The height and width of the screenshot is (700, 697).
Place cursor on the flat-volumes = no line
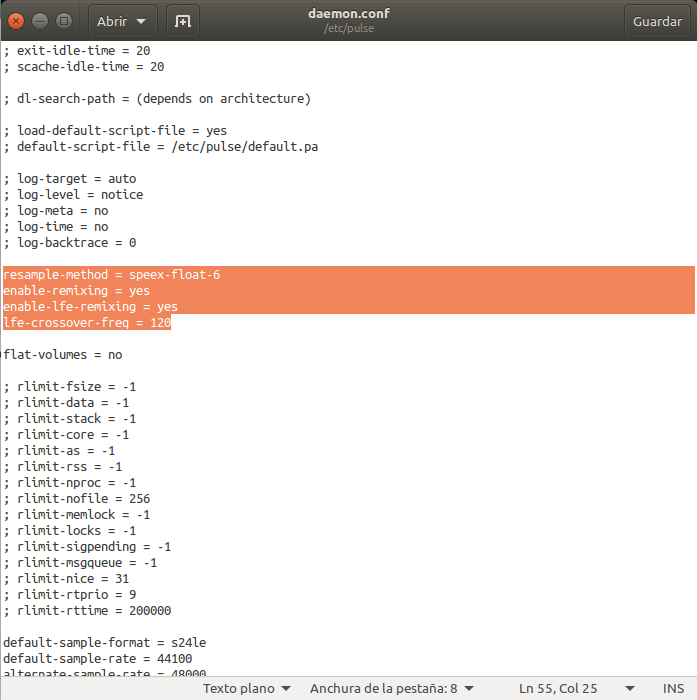point(63,355)
